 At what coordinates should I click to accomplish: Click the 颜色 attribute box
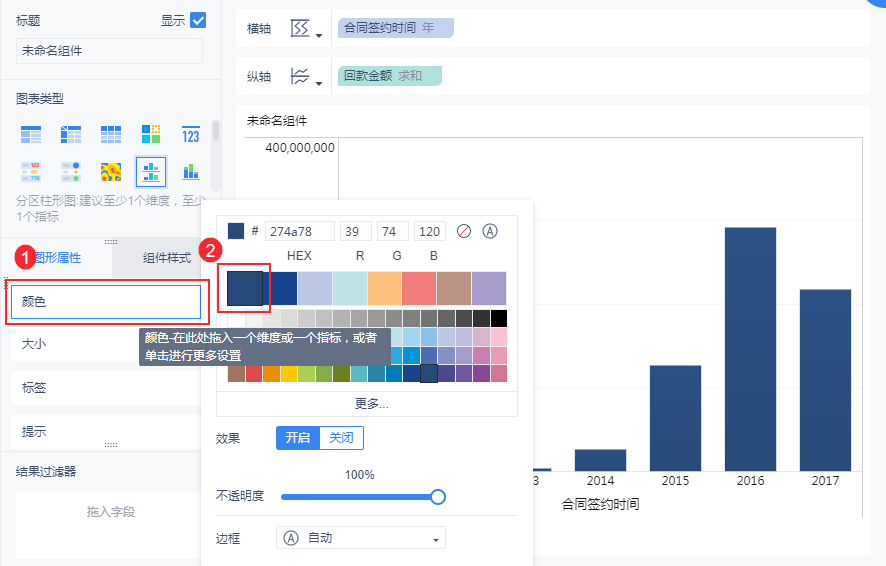(x=106, y=302)
